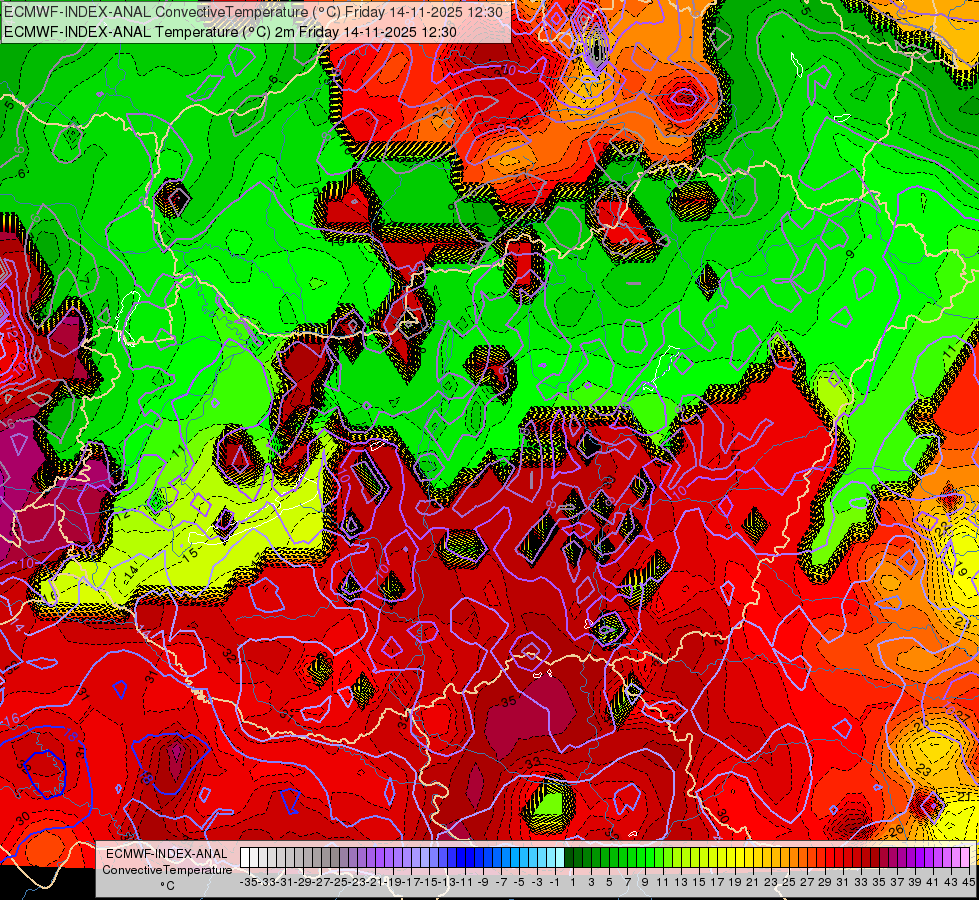This screenshot has width=979, height=900.
Task: Click the ECMWF-INDEX-ANAL label in the legend
Action: click(x=166, y=853)
